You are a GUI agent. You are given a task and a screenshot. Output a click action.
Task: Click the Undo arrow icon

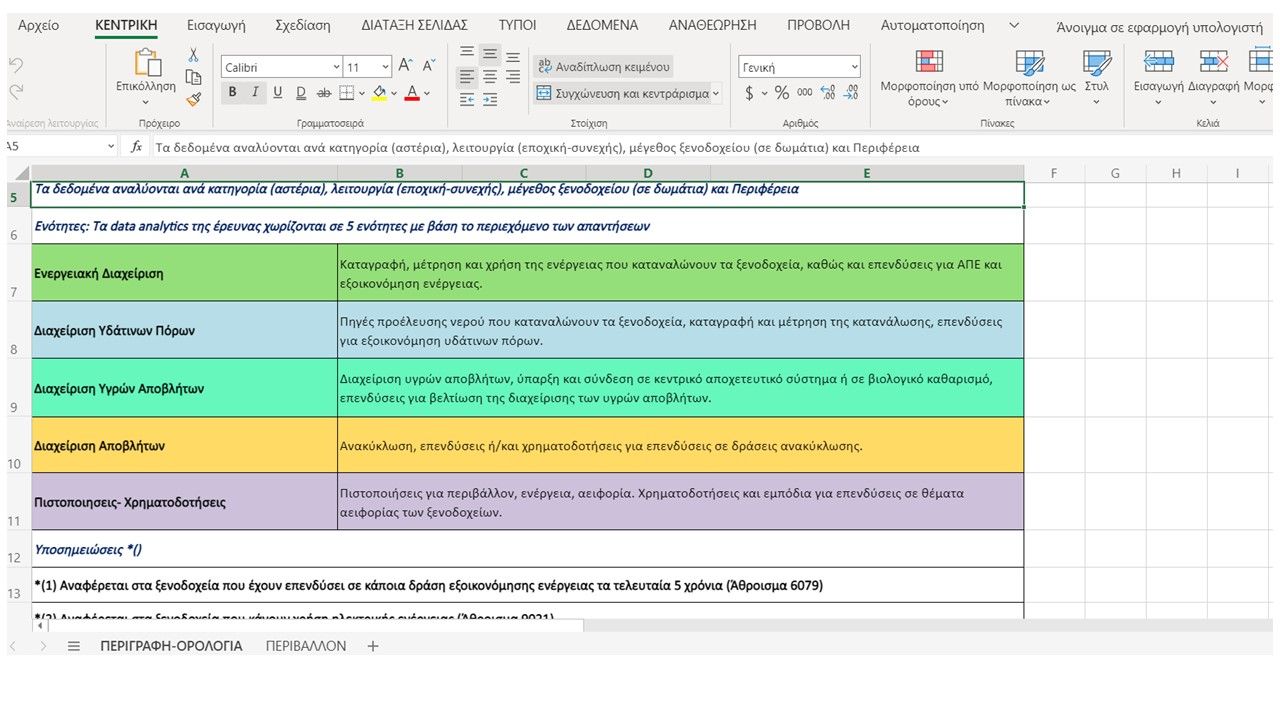click(15, 66)
